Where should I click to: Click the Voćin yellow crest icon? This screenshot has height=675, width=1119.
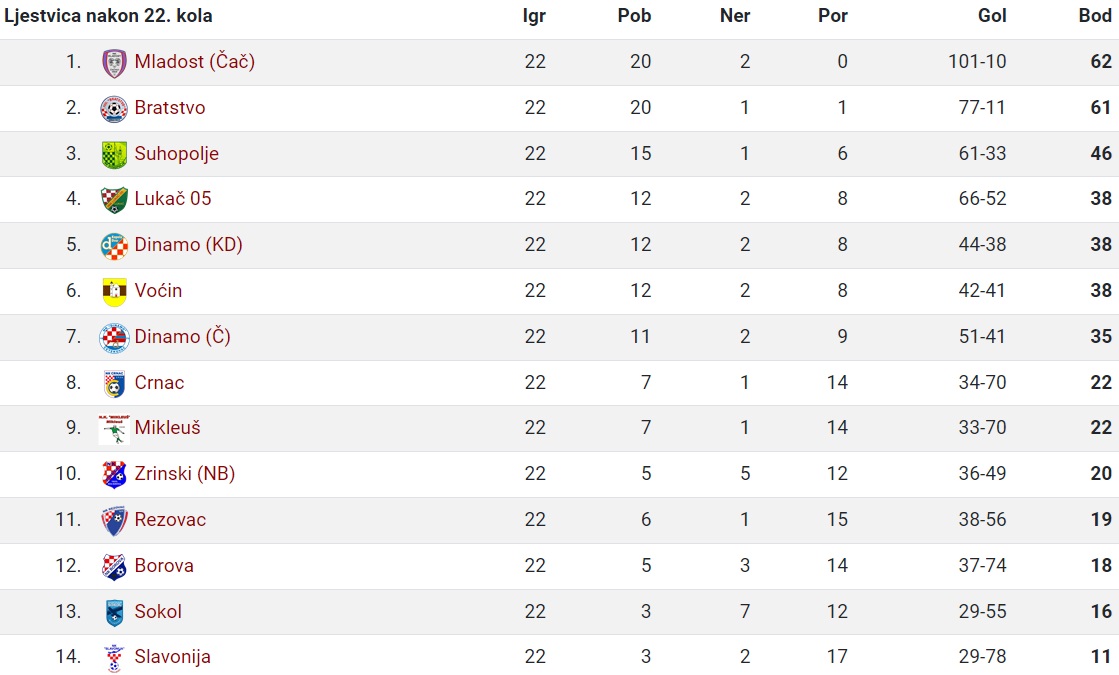tap(114, 291)
